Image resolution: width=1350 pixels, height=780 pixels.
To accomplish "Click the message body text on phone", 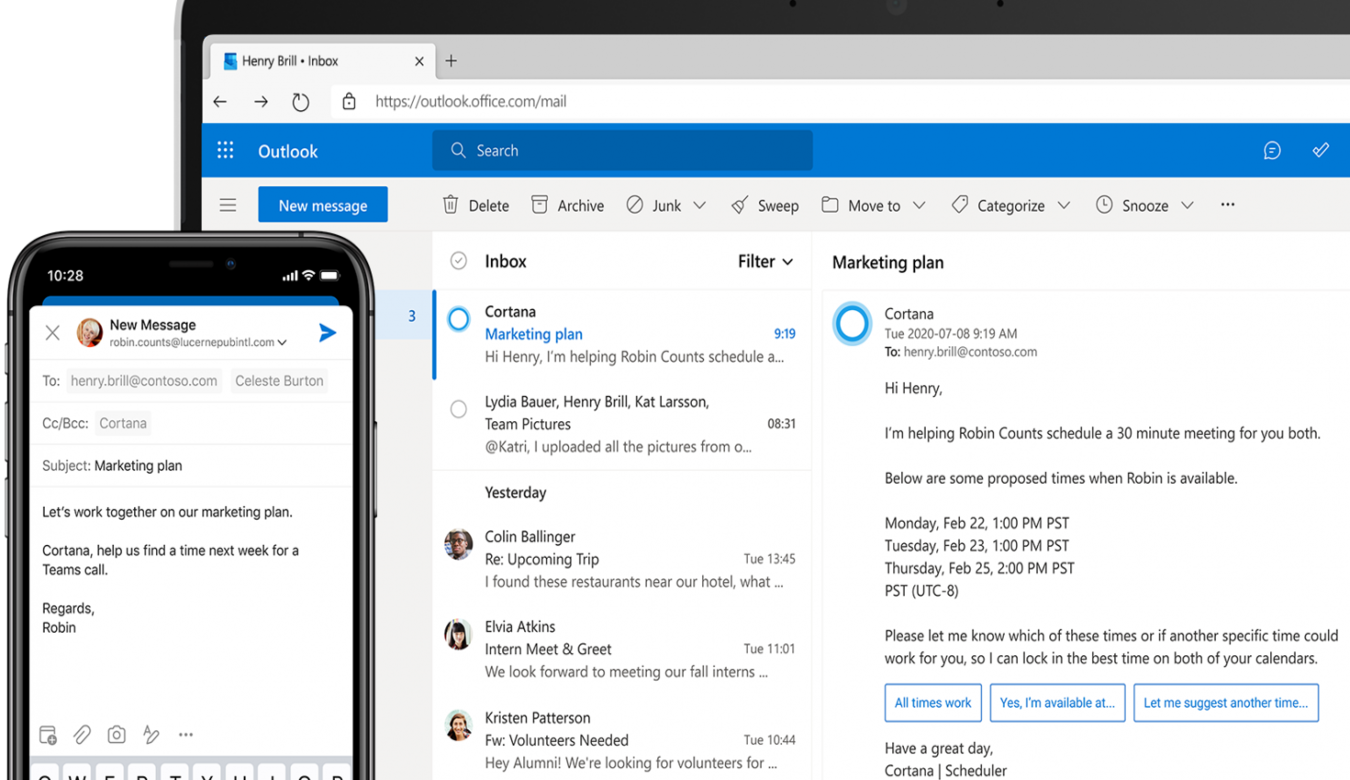I will click(171, 569).
